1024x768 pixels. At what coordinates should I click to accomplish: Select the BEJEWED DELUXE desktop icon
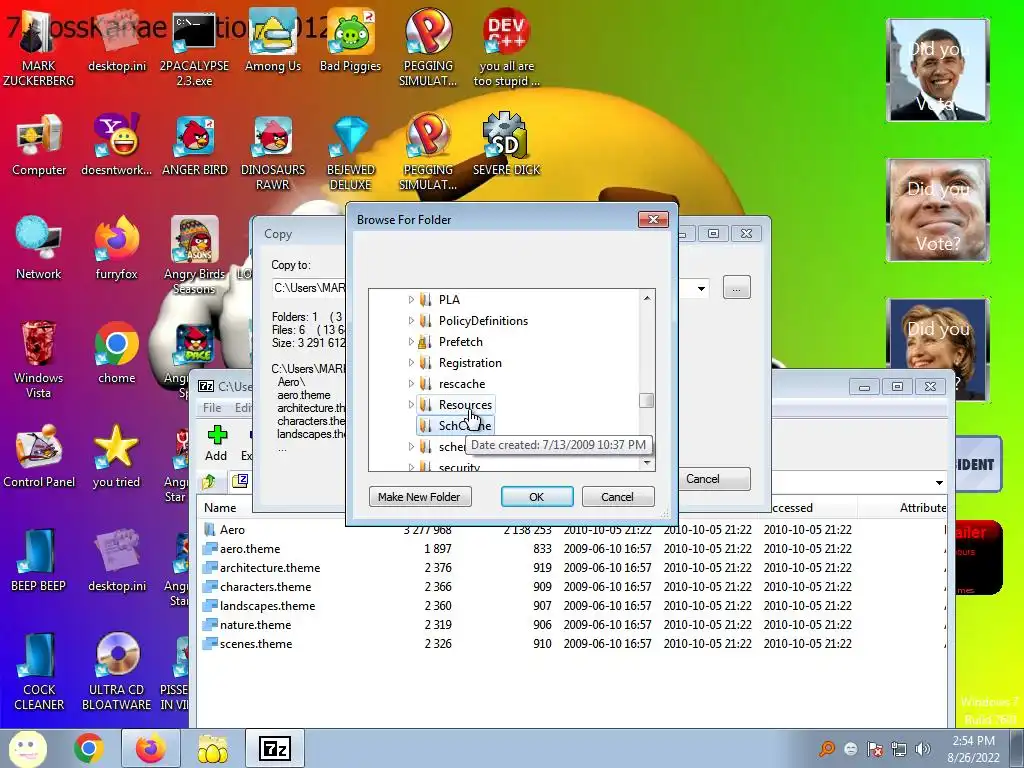click(351, 153)
